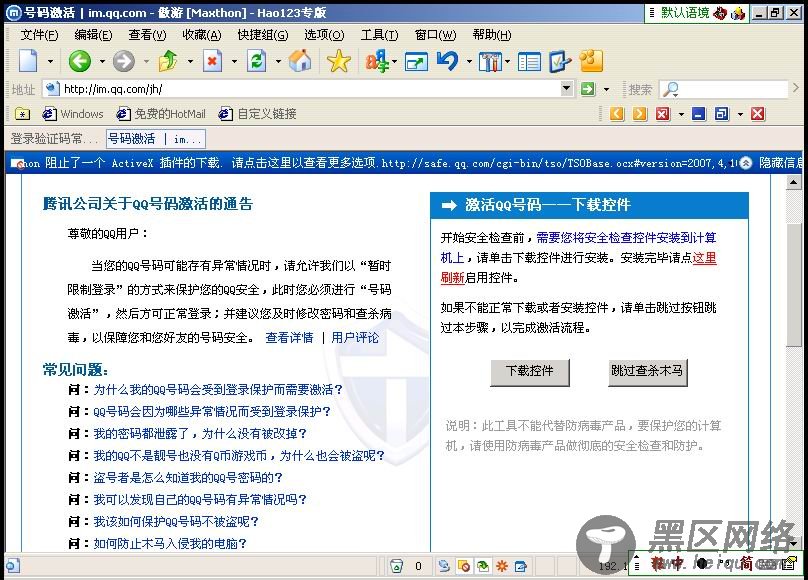Click favorites folder icon on links bar
The height and width of the screenshot is (580, 808).
point(23,114)
